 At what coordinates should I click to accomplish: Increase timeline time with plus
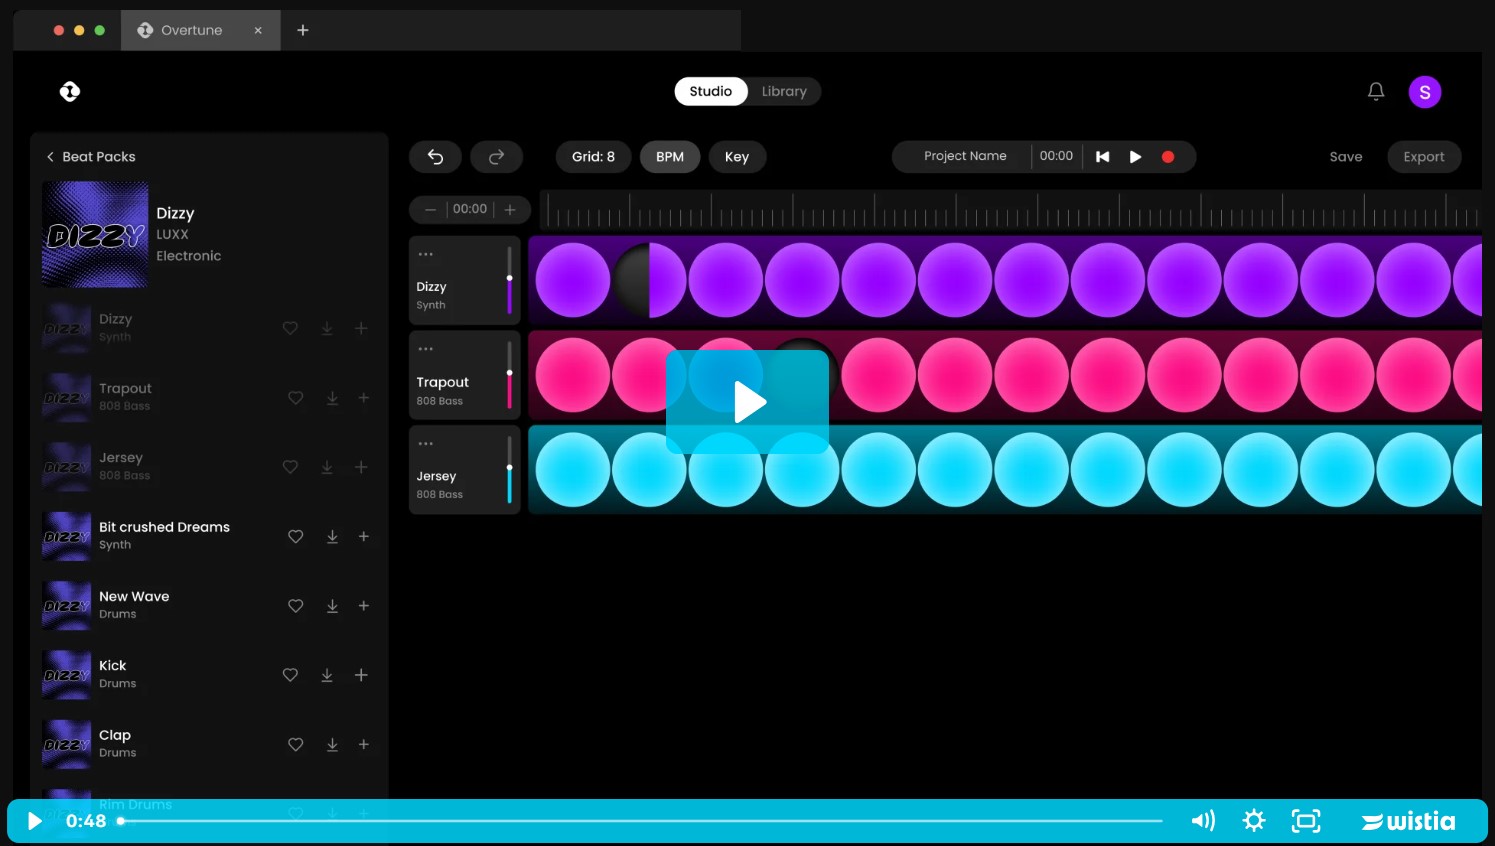pyautogui.click(x=510, y=210)
